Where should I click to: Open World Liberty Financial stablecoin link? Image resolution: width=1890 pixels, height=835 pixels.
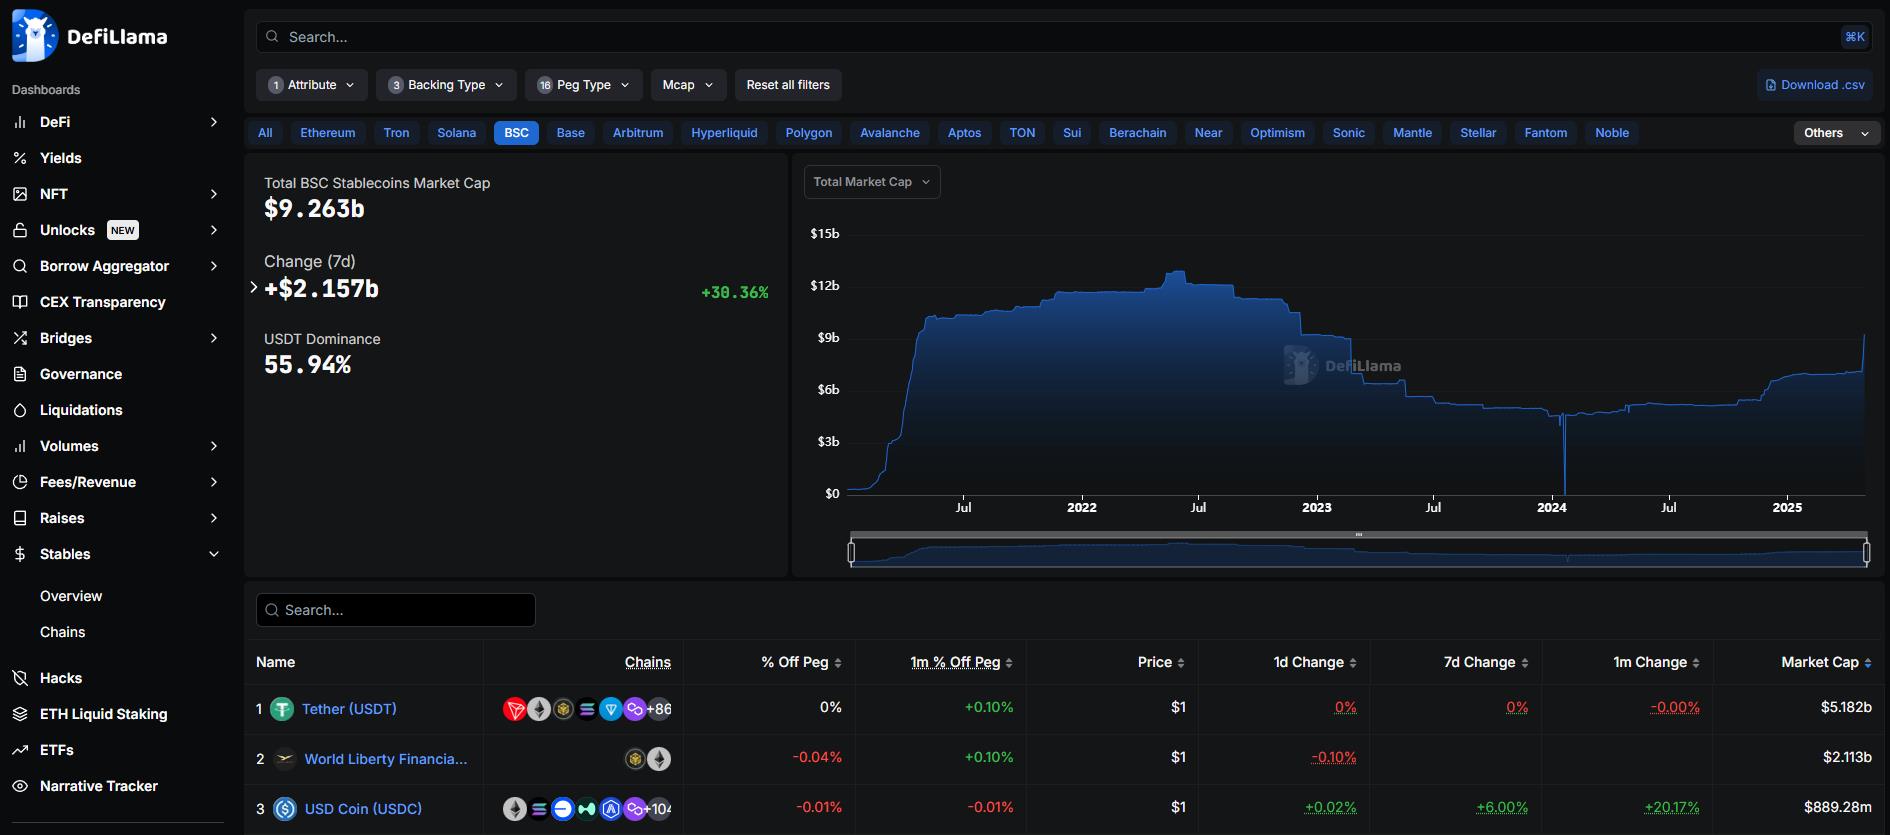pos(386,759)
